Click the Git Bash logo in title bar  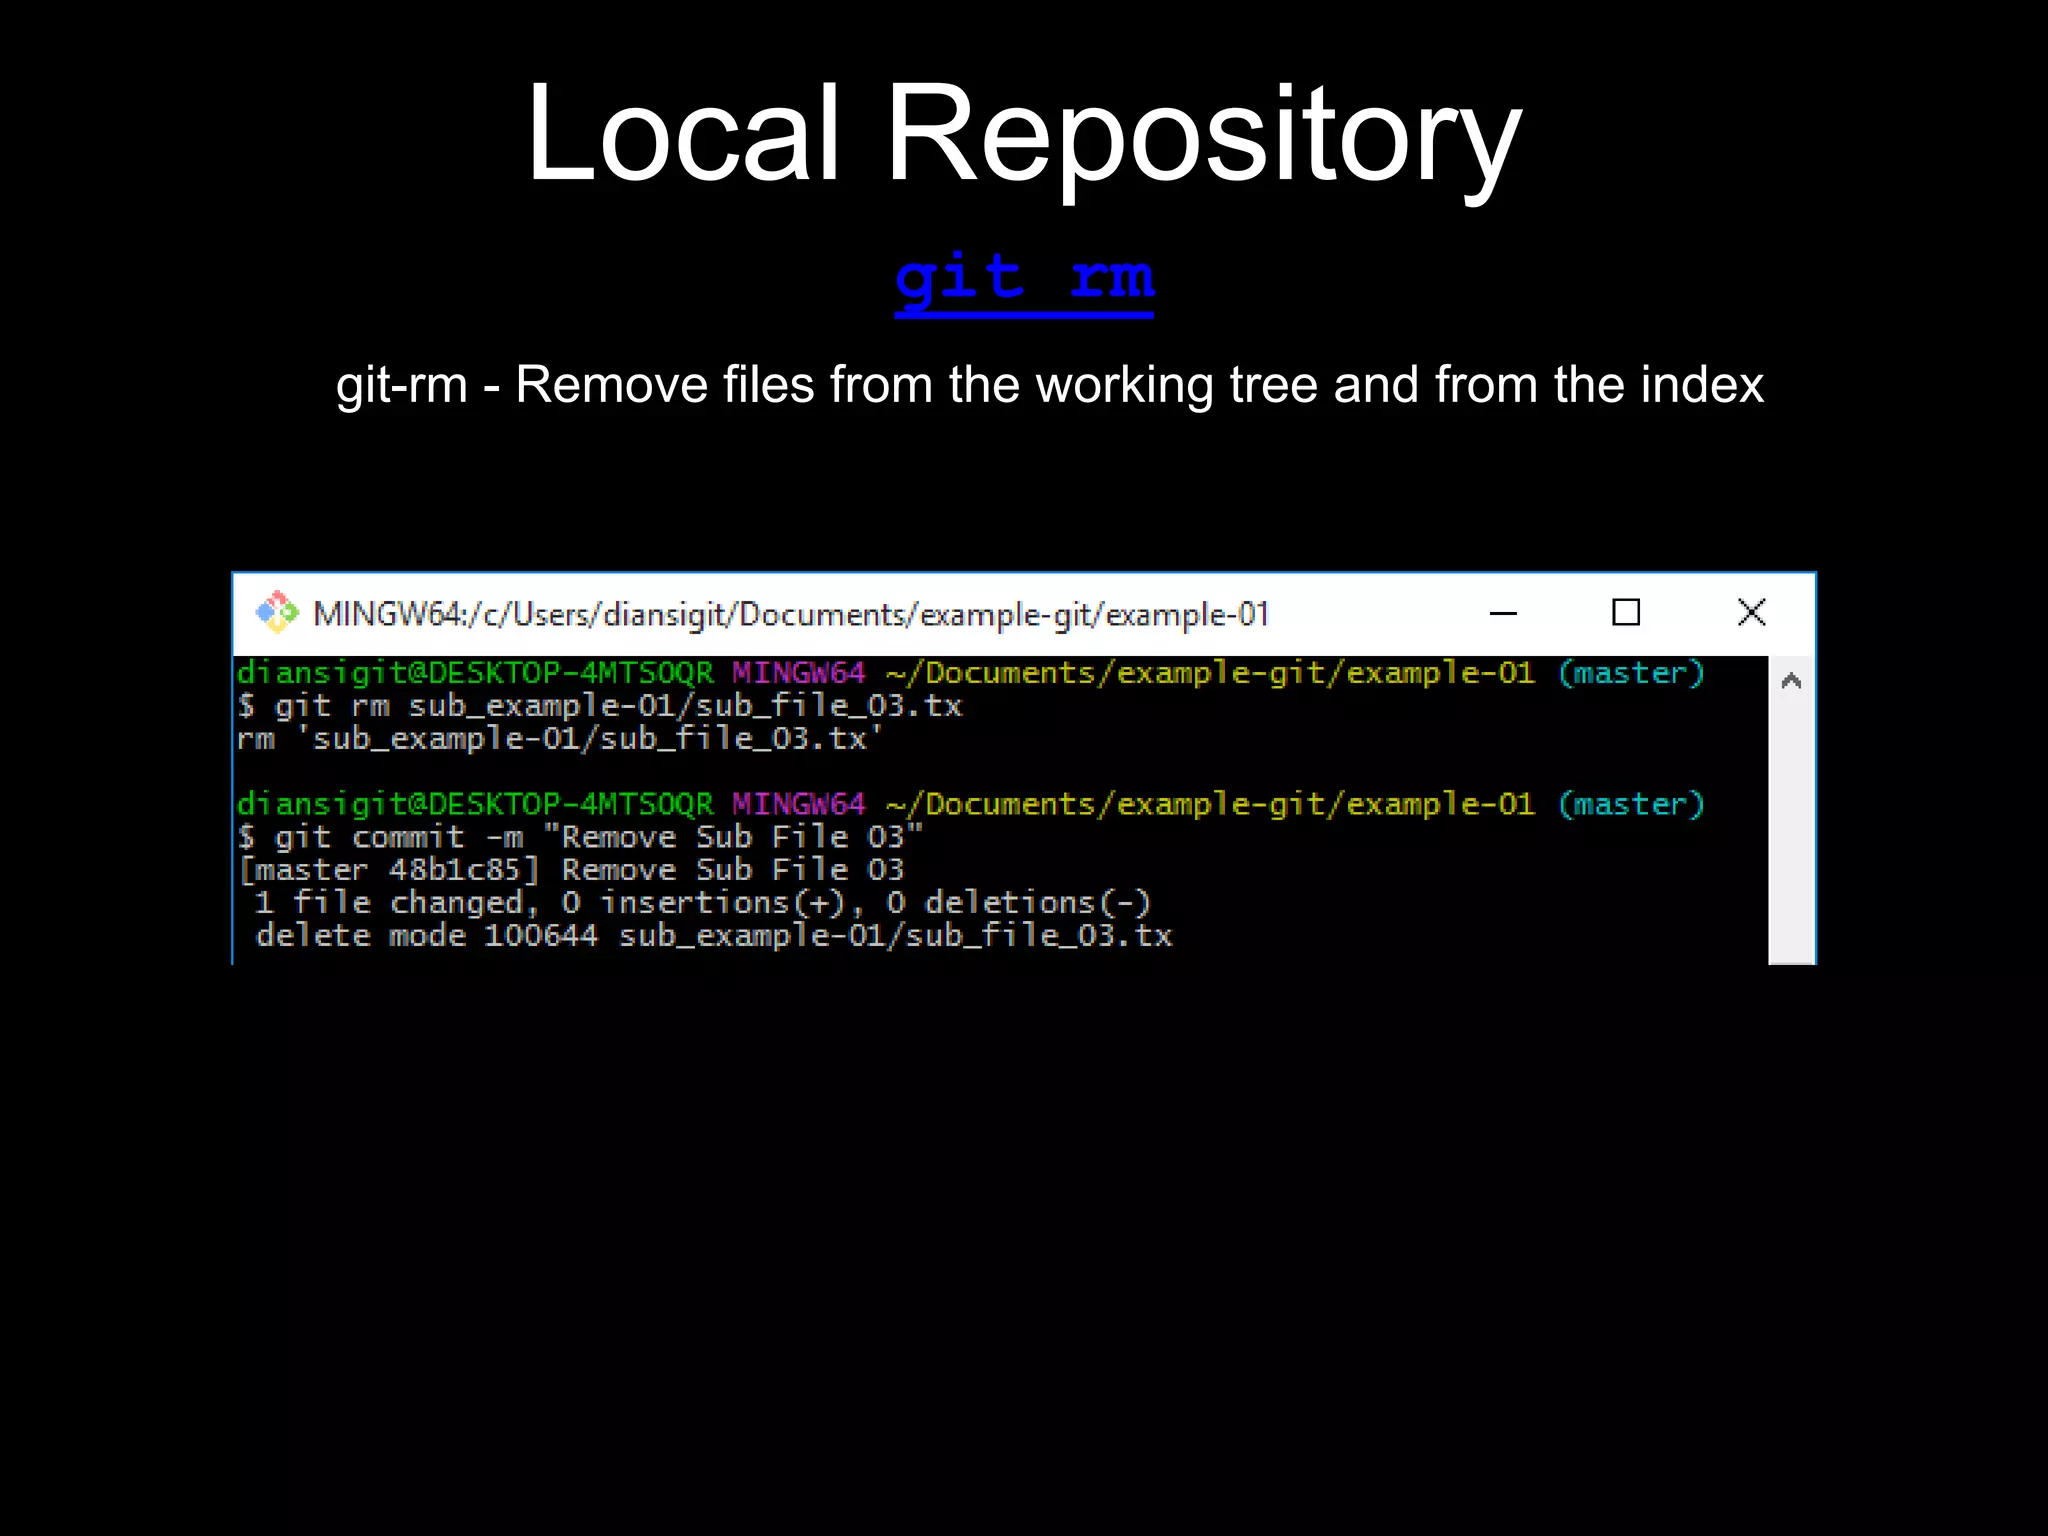277,612
